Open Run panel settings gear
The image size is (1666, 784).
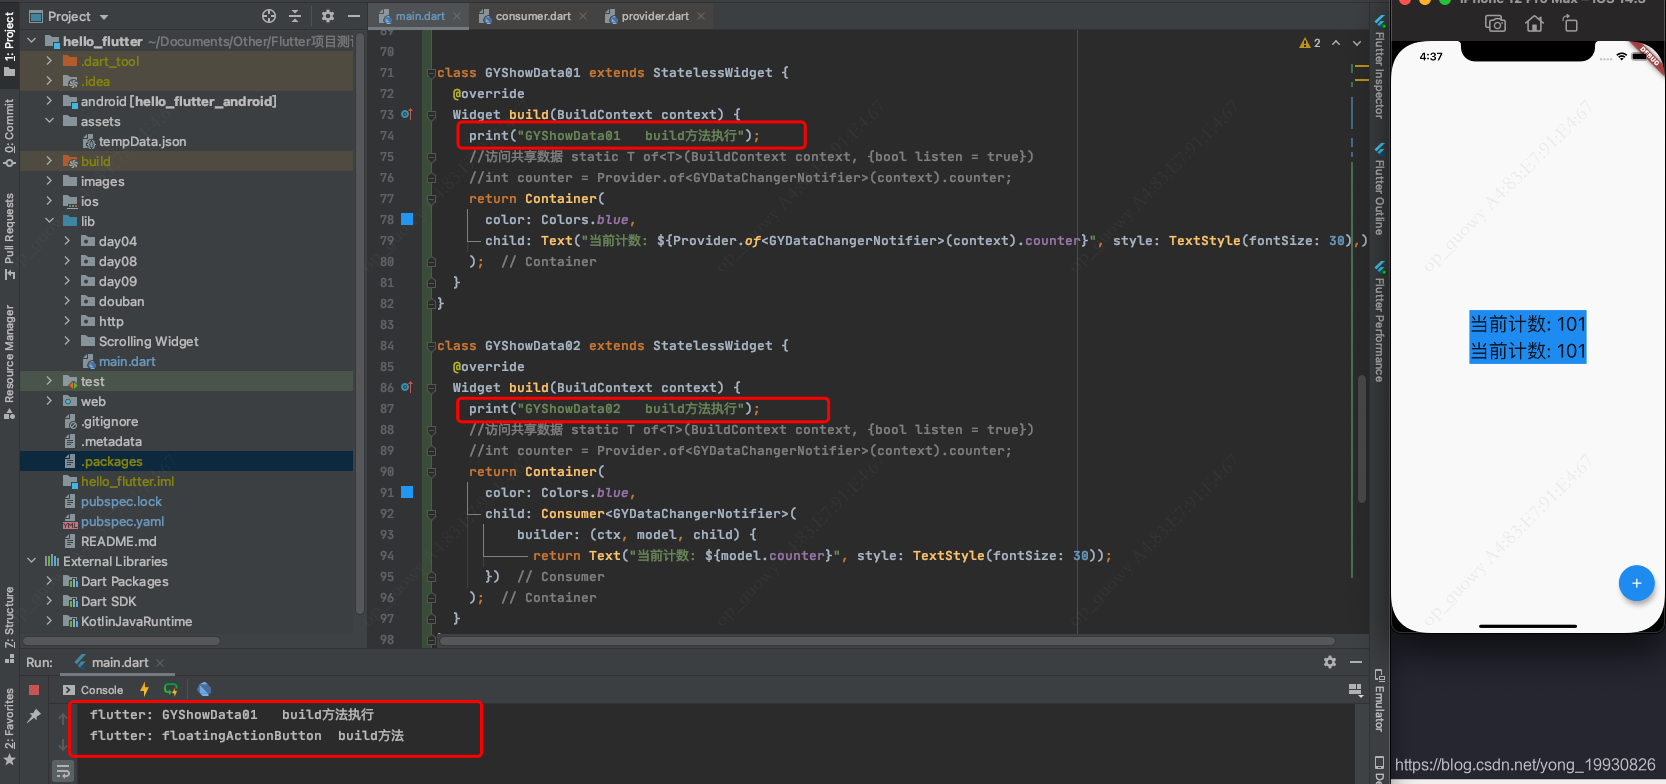[x=1330, y=662]
